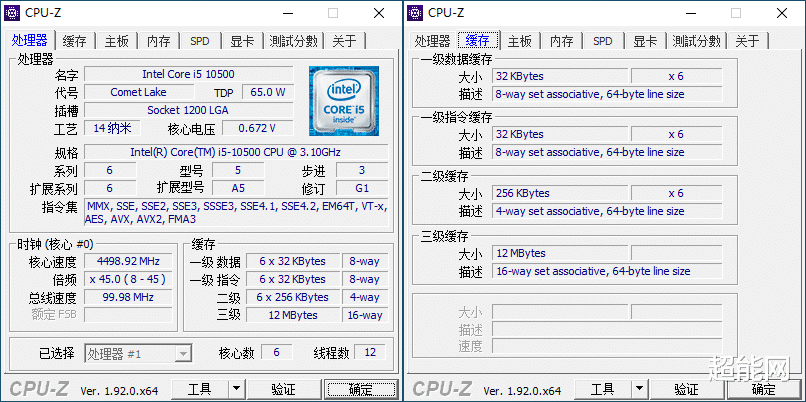Click 验证 button in right window
806x402 pixels.
(686, 390)
